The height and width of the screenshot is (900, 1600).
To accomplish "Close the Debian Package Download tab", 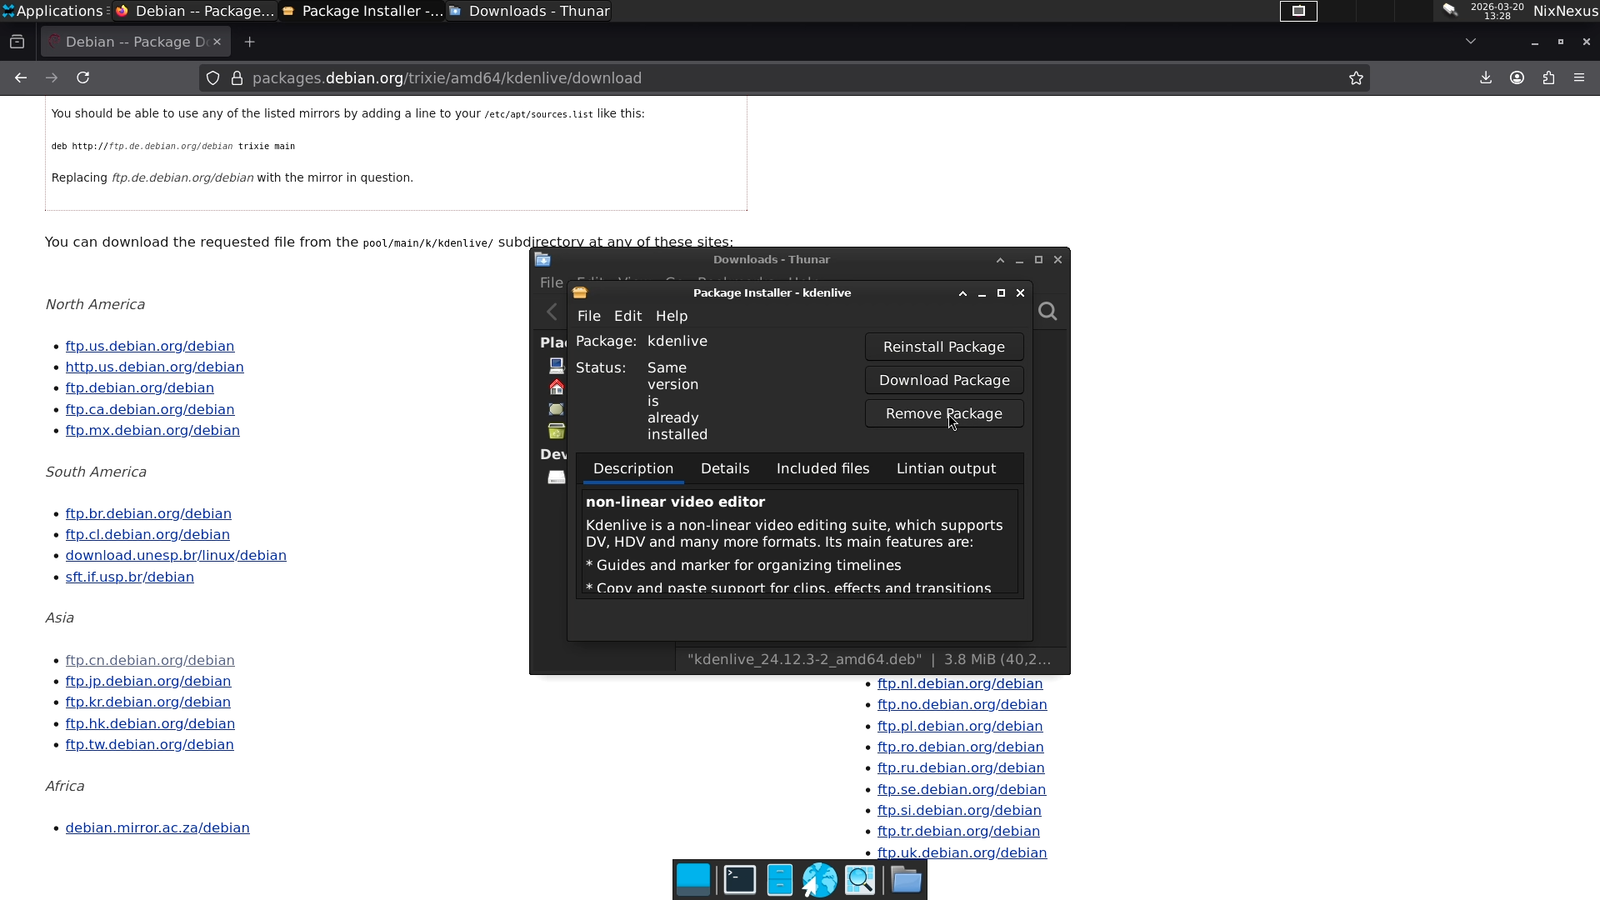I will pyautogui.click(x=217, y=42).
